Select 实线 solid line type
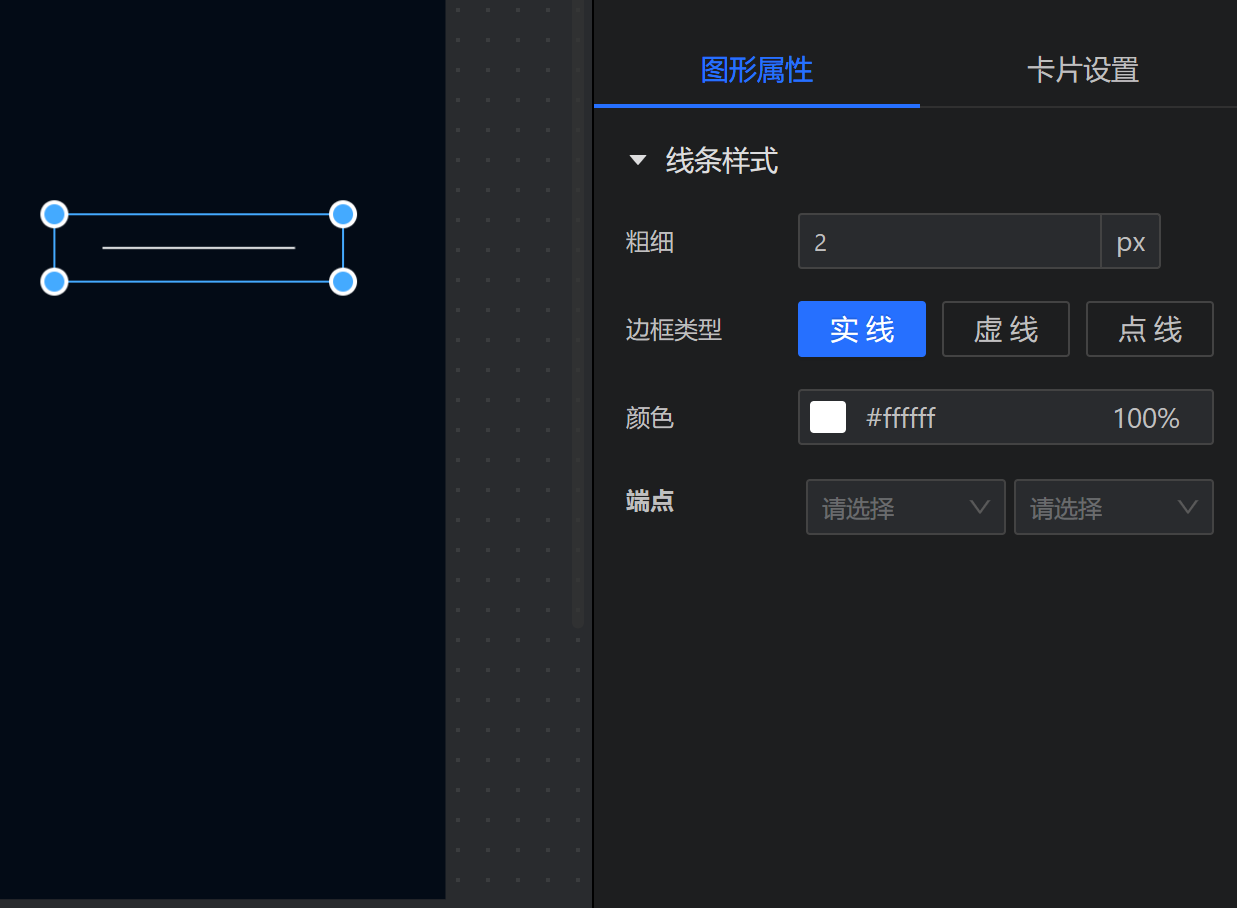1237x908 pixels. pos(861,329)
